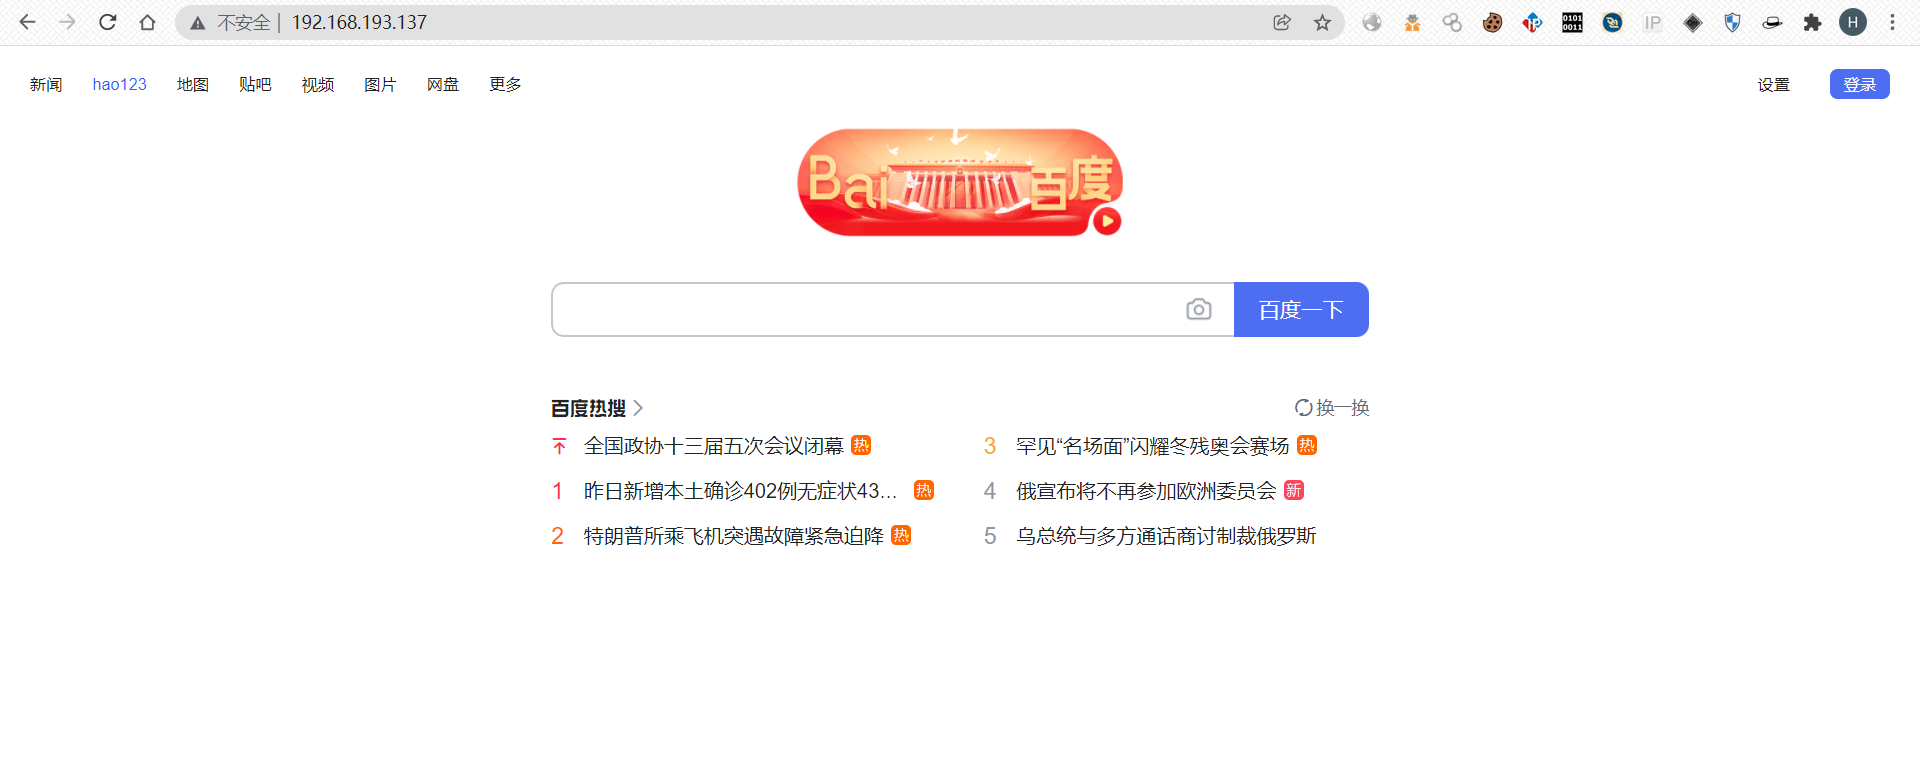Play the Baidu doodle animation
This screenshot has height=764, width=1920.
coord(1106,221)
